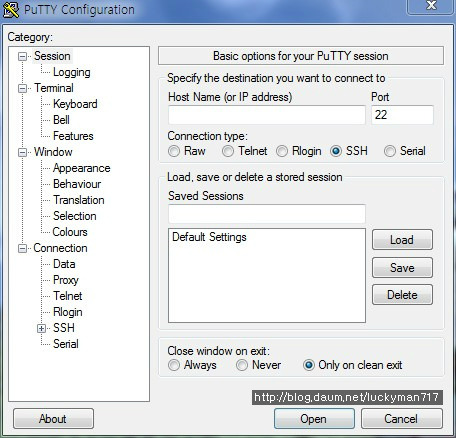Image resolution: width=456 pixels, height=438 pixels.
Task: Open the Serial category in the tree
Action: point(66,344)
